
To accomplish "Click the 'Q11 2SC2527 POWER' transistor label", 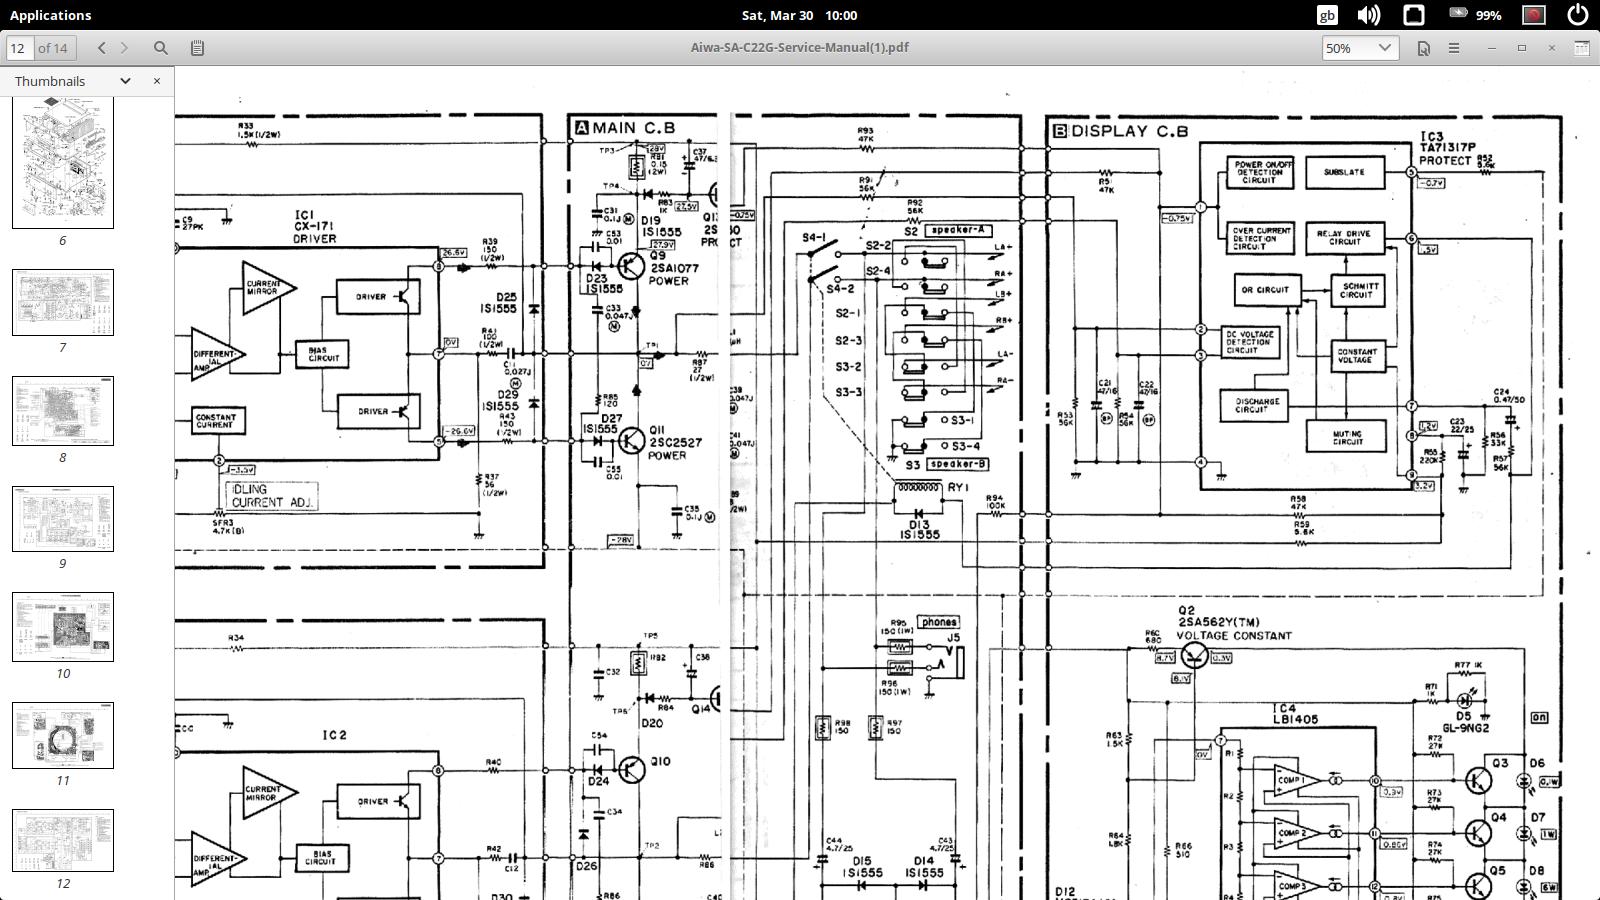I will pyautogui.click(x=675, y=443).
